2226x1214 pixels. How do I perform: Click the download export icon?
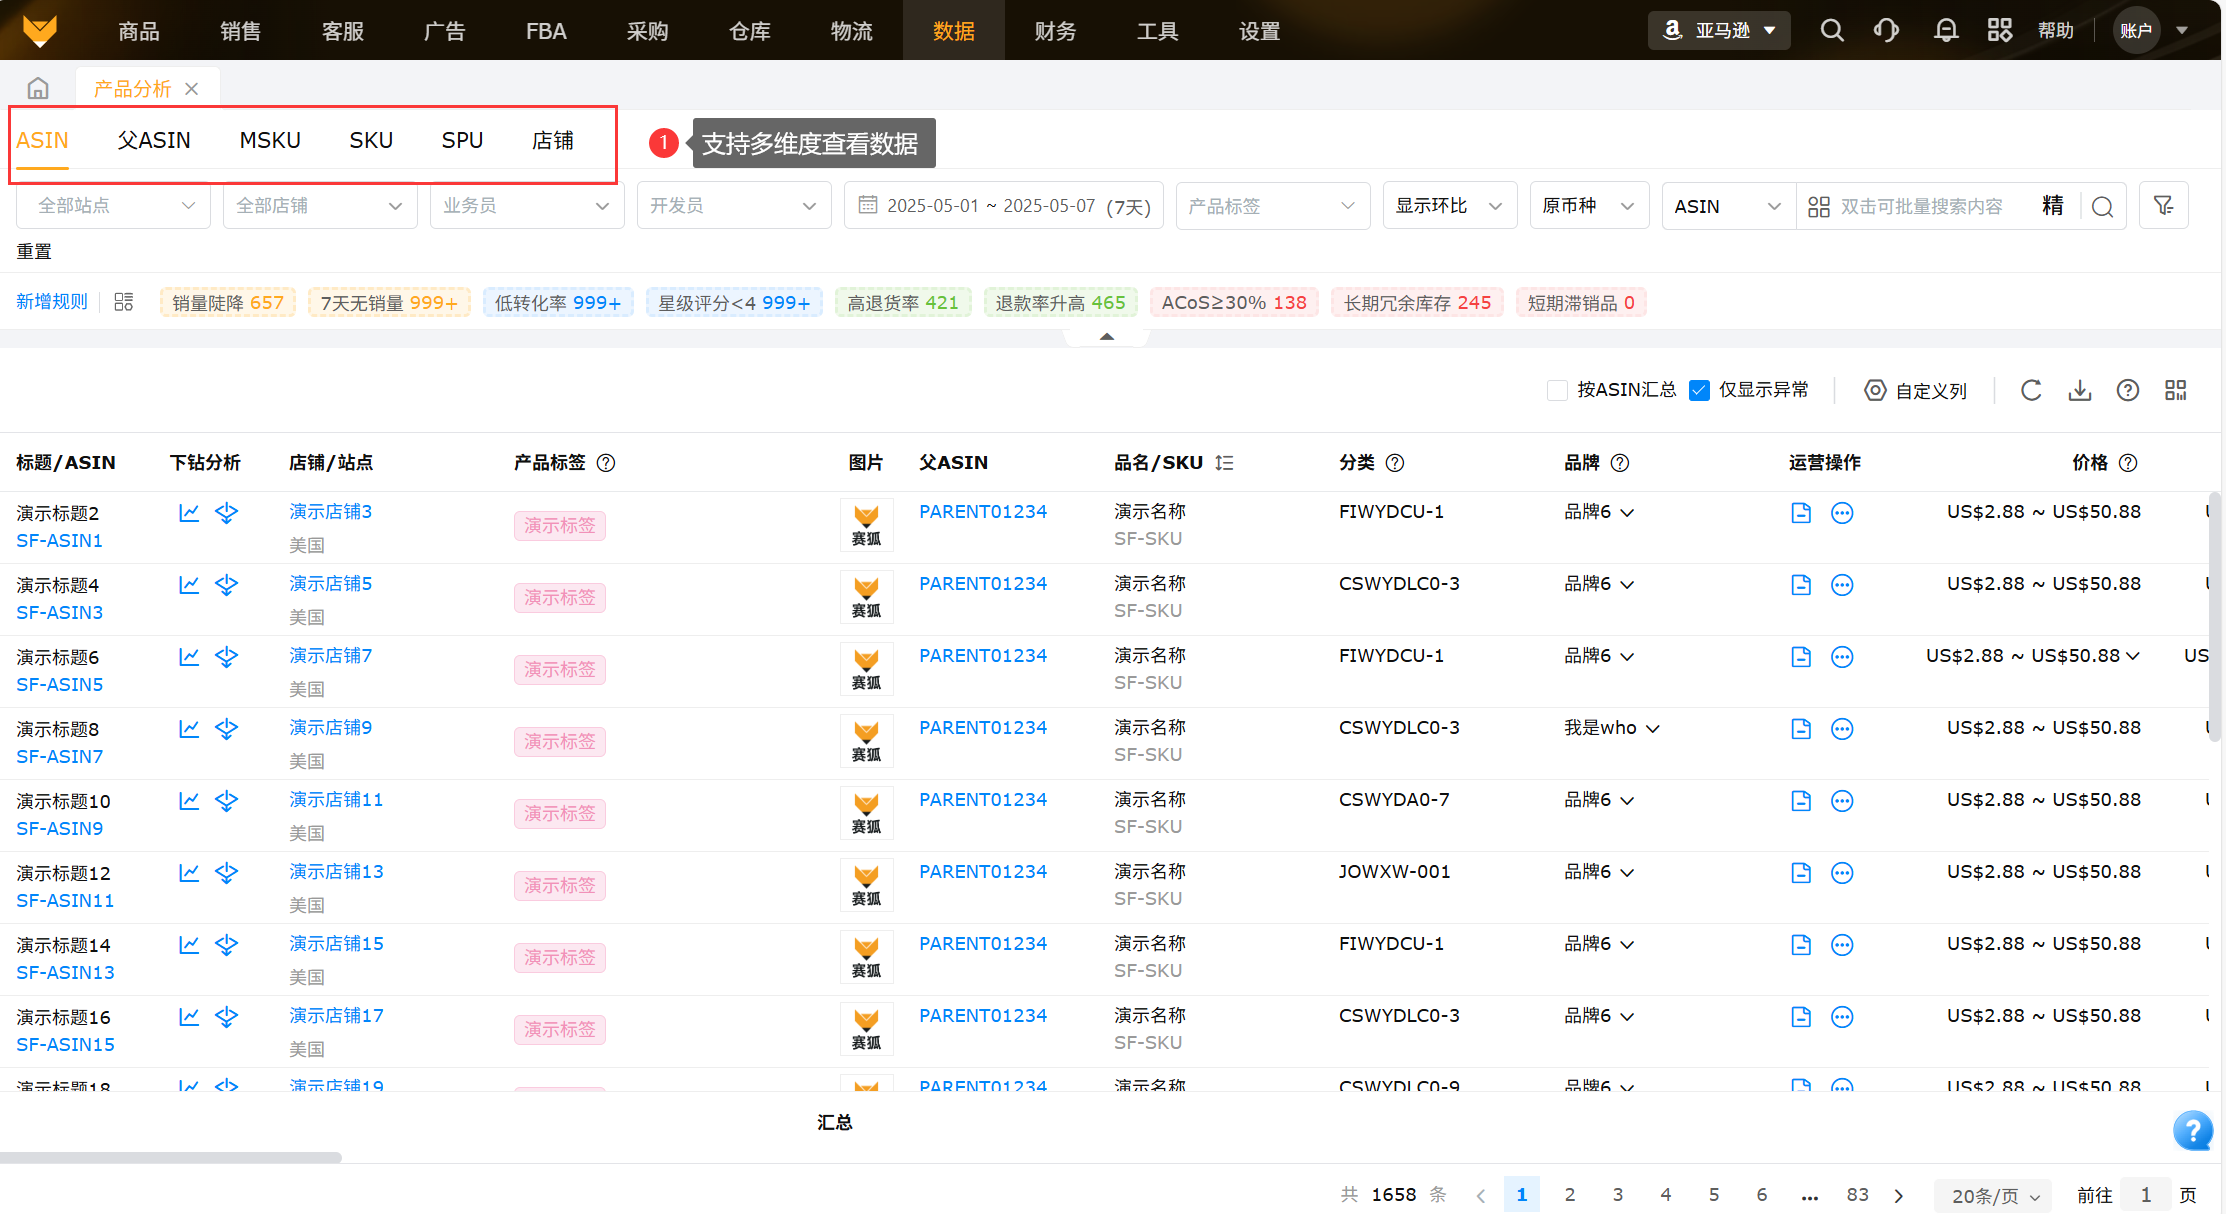coord(2079,390)
